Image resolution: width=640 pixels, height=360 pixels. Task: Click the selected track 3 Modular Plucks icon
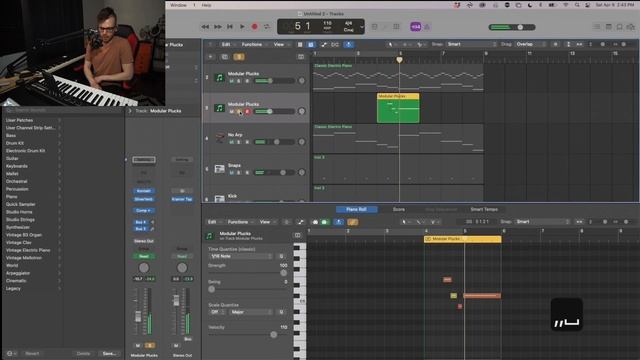tap(220, 108)
